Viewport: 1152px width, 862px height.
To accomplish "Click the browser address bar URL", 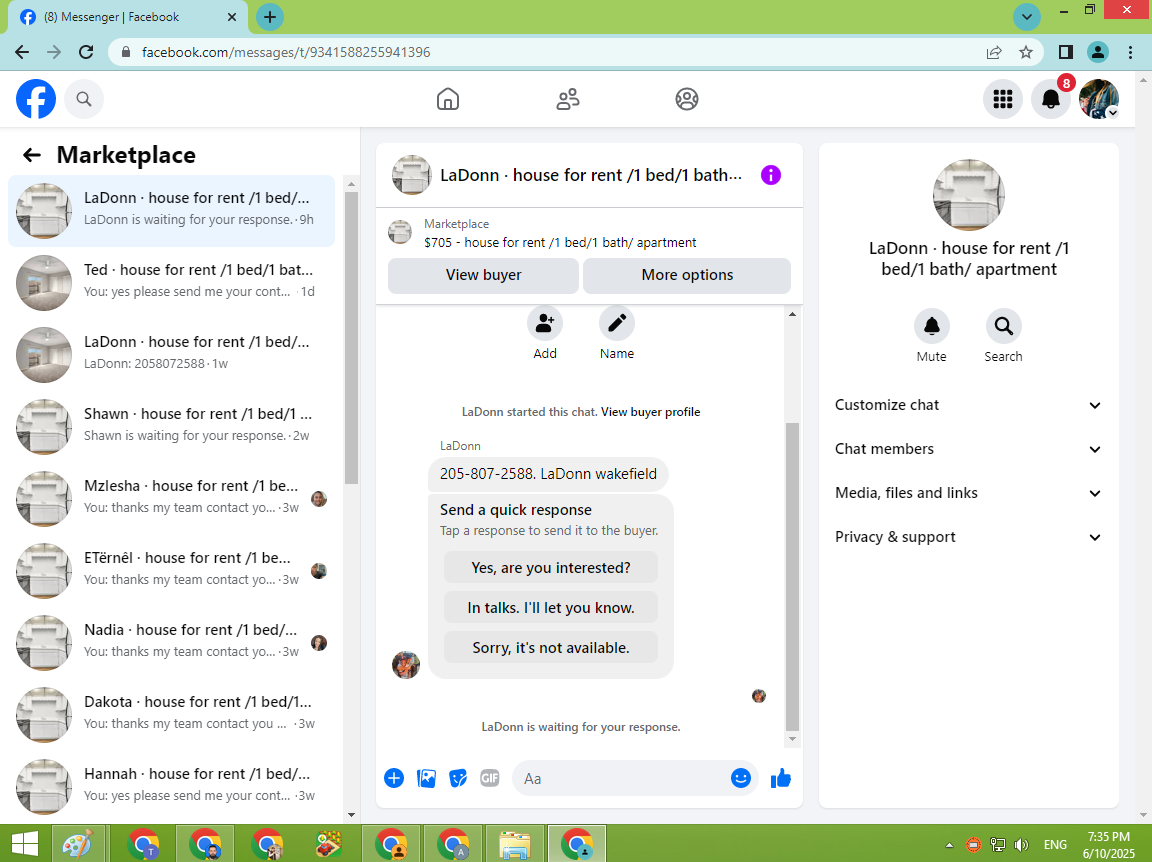I will click(286, 52).
